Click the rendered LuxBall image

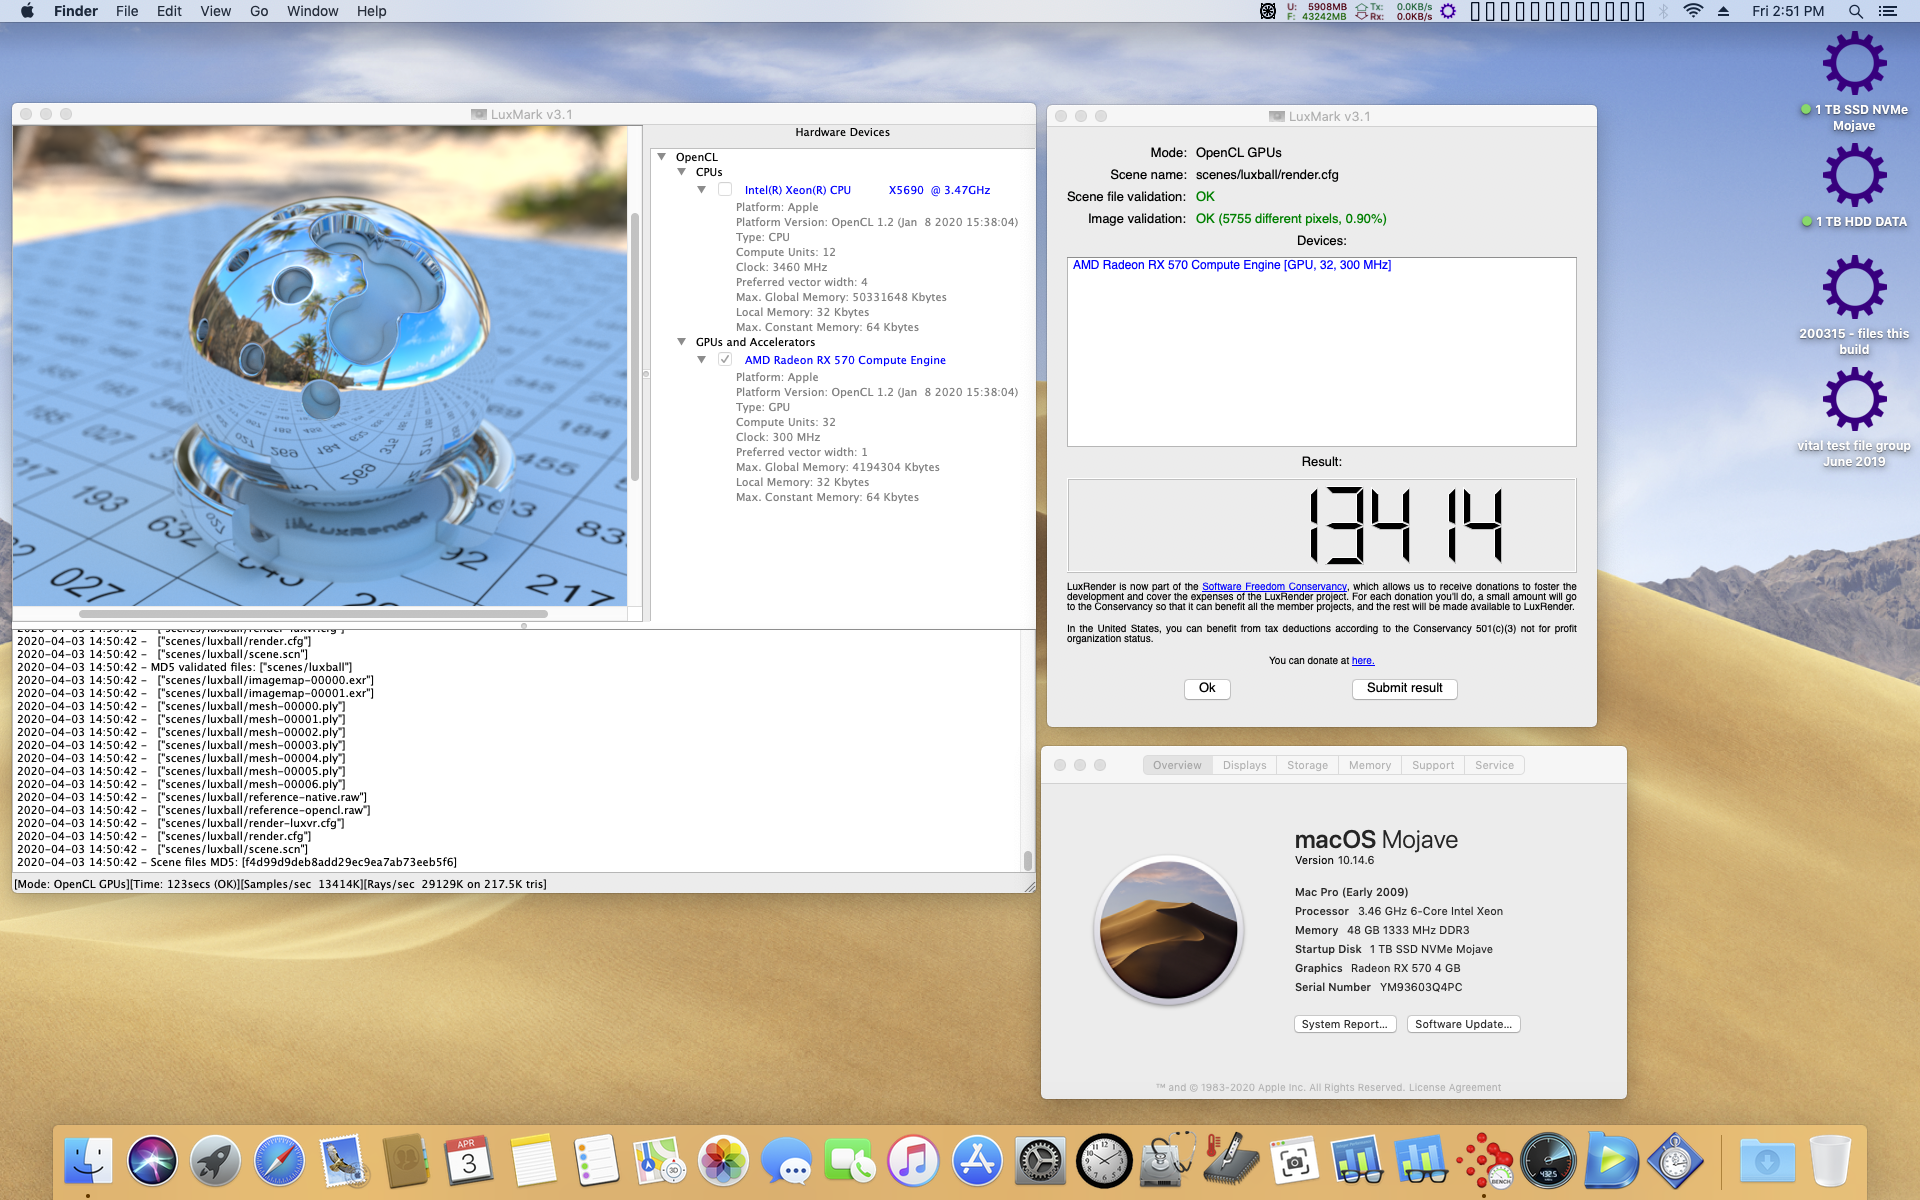(x=320, y=366)
